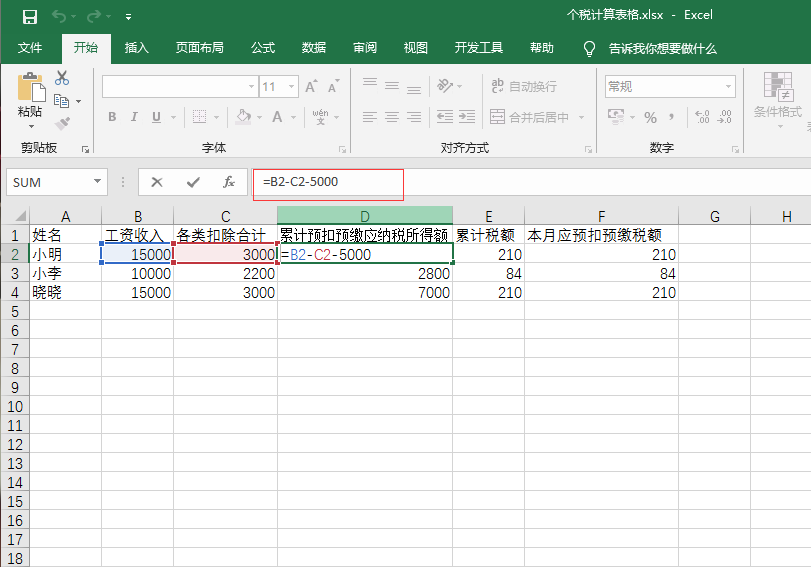This screenshot has height=567, width=811.
Task: Click cell containing 小李
Action: (65, 274)
